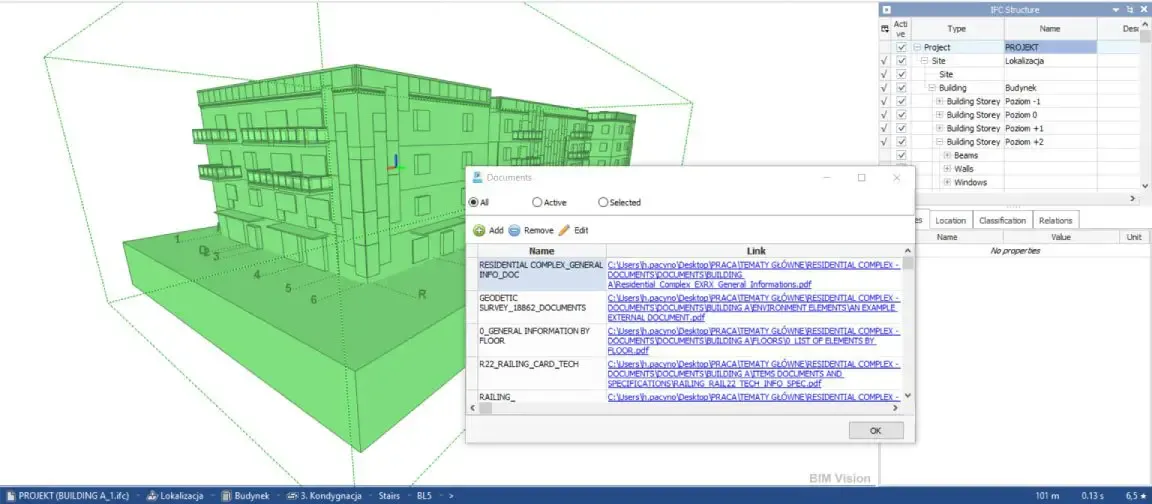Collapse Building Storey Poziom +2

940,142
